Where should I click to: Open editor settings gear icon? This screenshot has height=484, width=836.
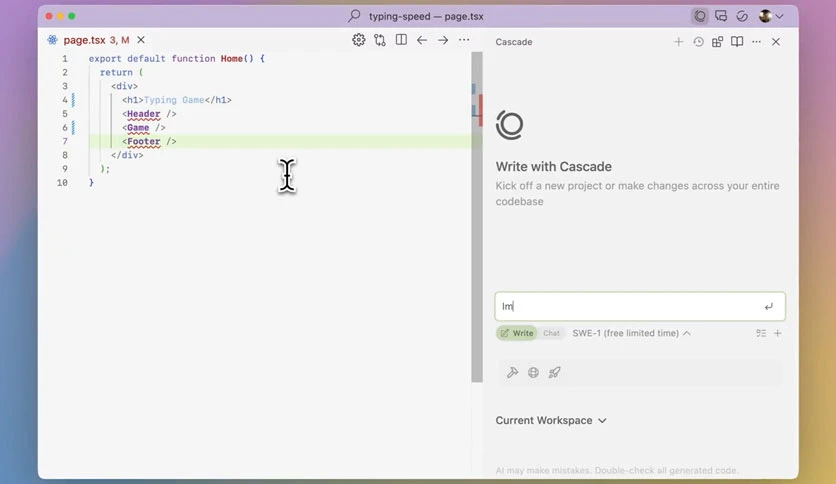point(358,40)
